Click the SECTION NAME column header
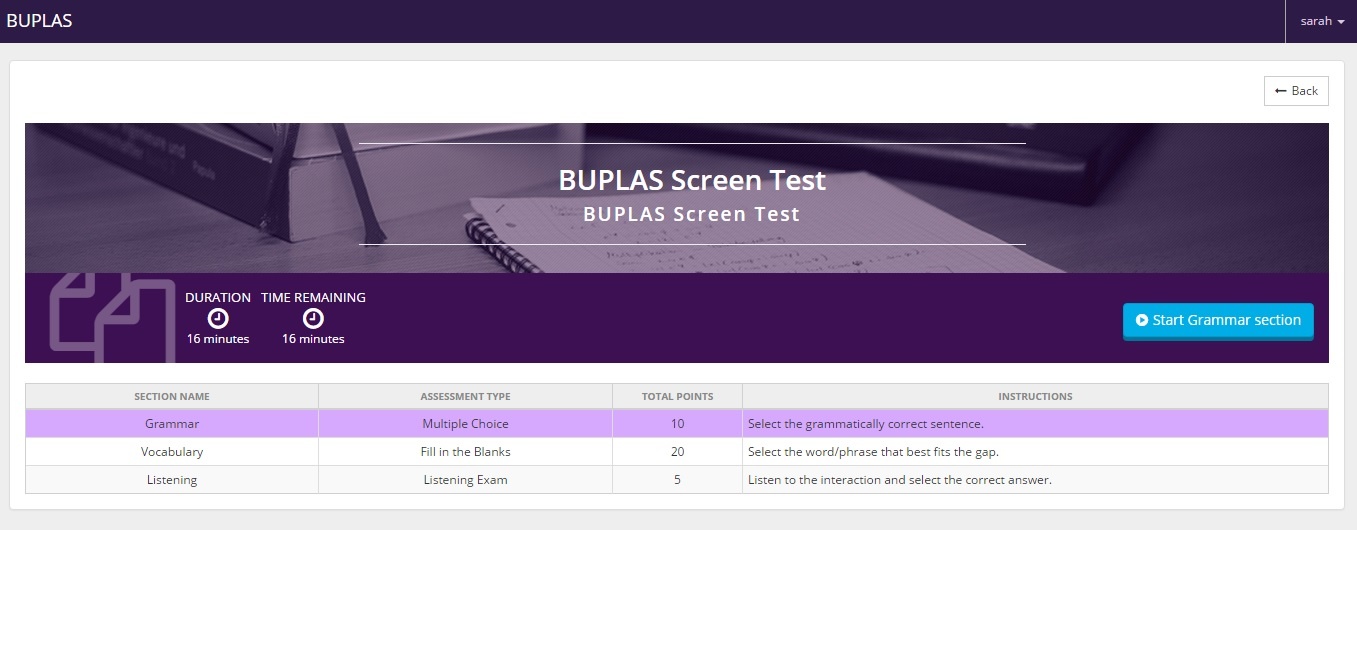The image size is (1357, 659). (x=171, y=396)
